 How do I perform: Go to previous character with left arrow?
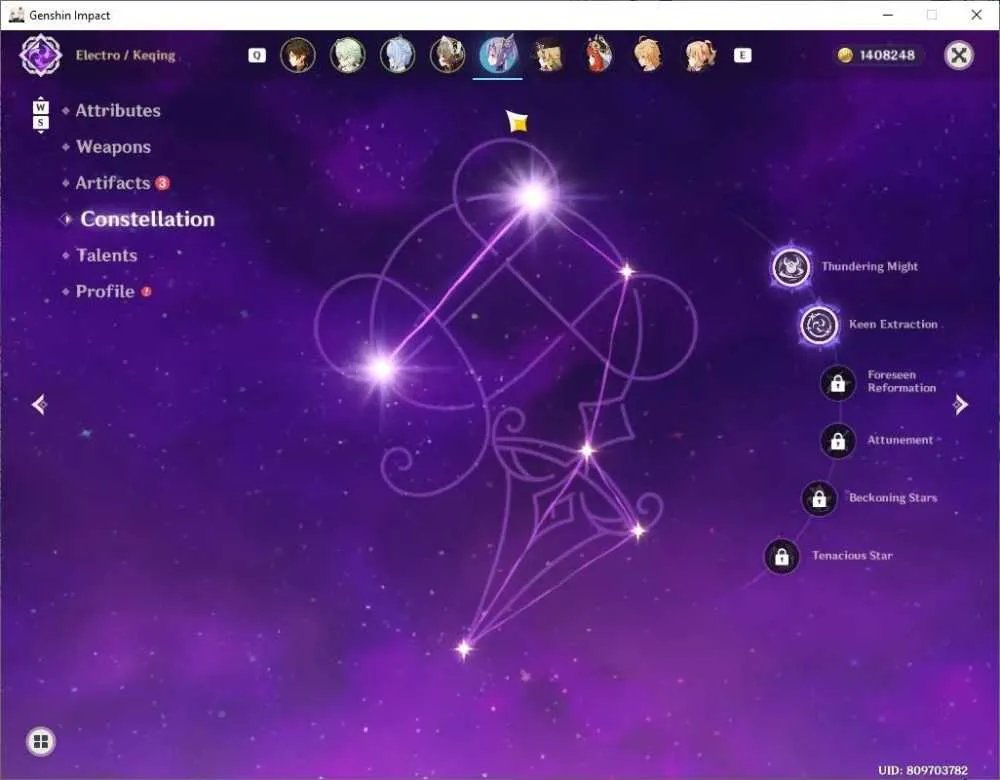click(40, 404)
